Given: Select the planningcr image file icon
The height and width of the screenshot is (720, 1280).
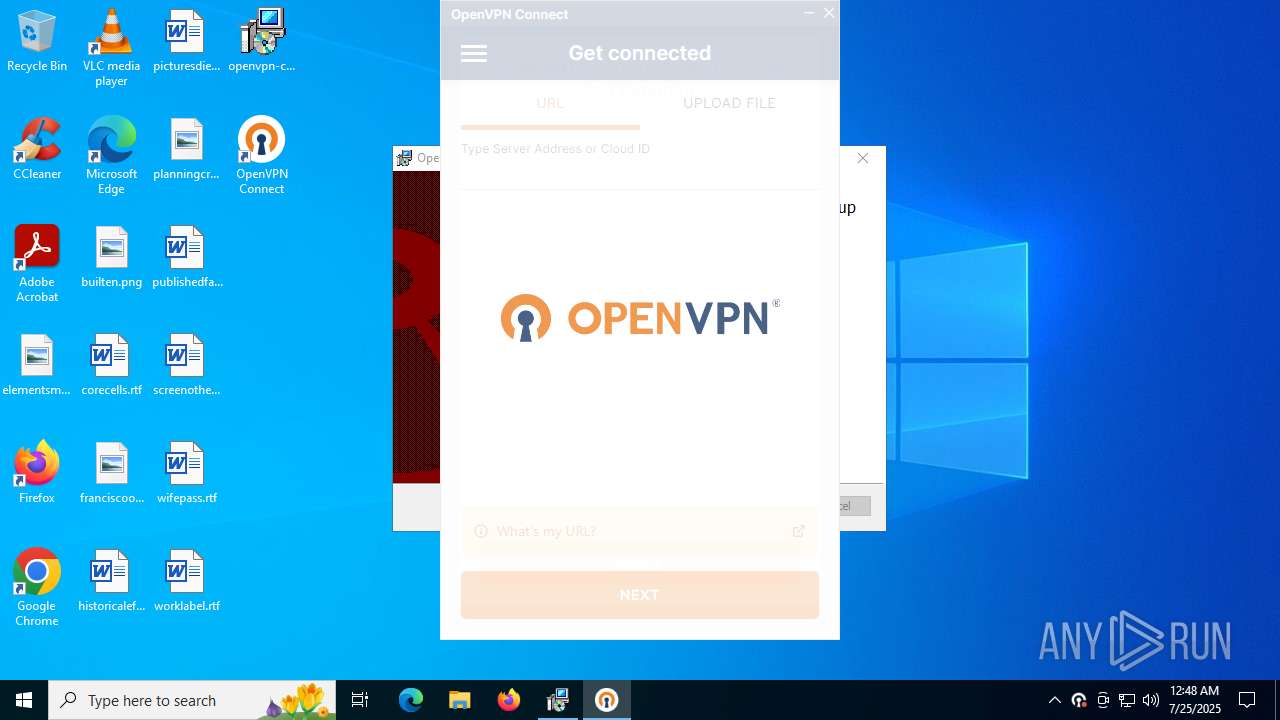Looking at the screenshot, I should tap(186, 149).
